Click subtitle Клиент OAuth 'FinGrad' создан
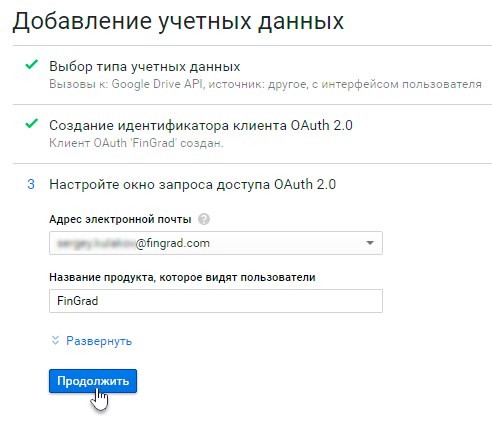Image resolution: width=492 pixels, height=425 pixels. click(136, 143)
